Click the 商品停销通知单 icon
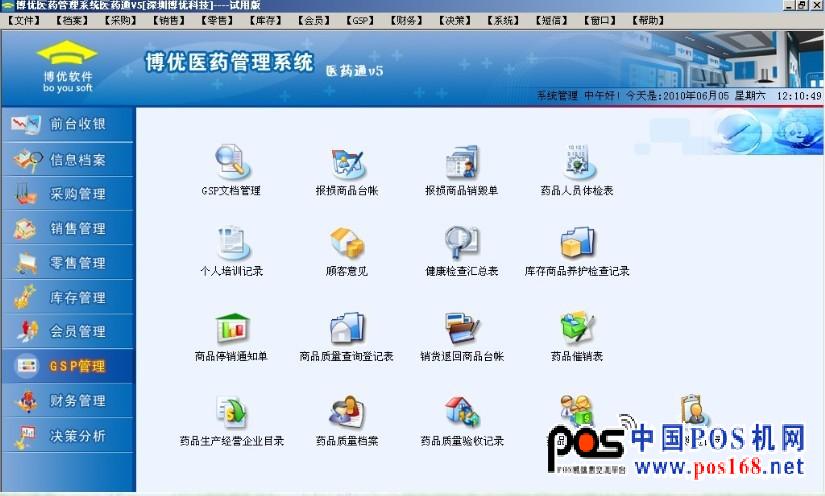 [231, 329]
